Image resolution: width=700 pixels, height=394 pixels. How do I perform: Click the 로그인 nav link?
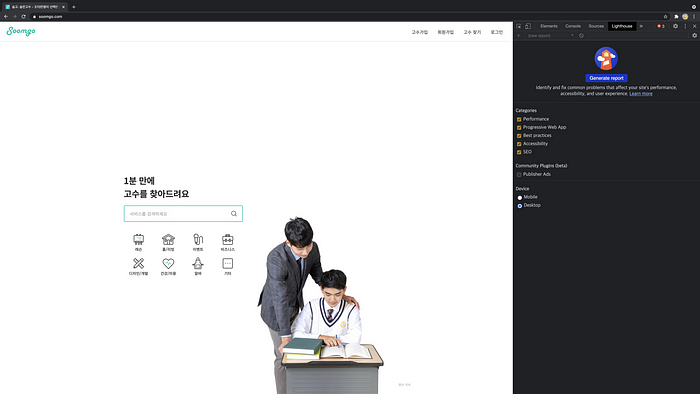click(x=496, y=32)
